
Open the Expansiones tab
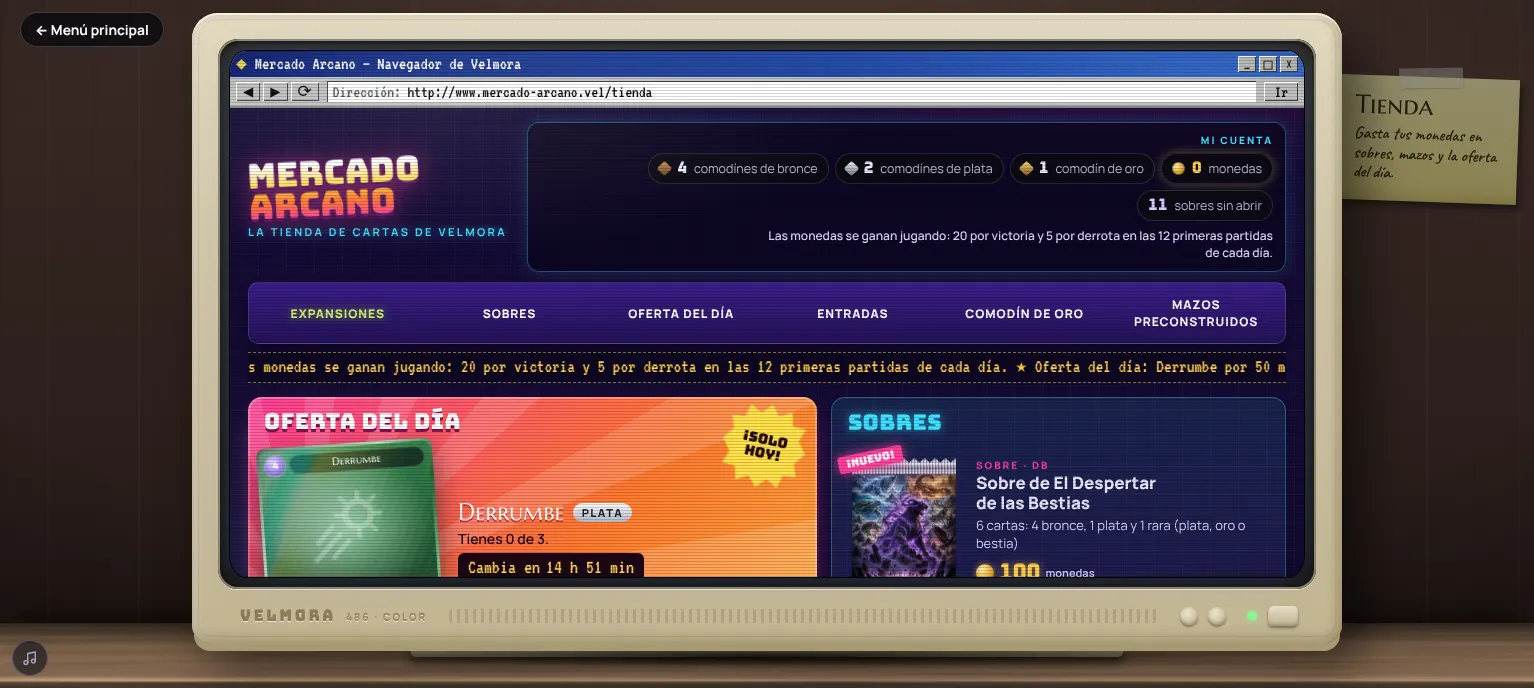(x=337, y=314)
